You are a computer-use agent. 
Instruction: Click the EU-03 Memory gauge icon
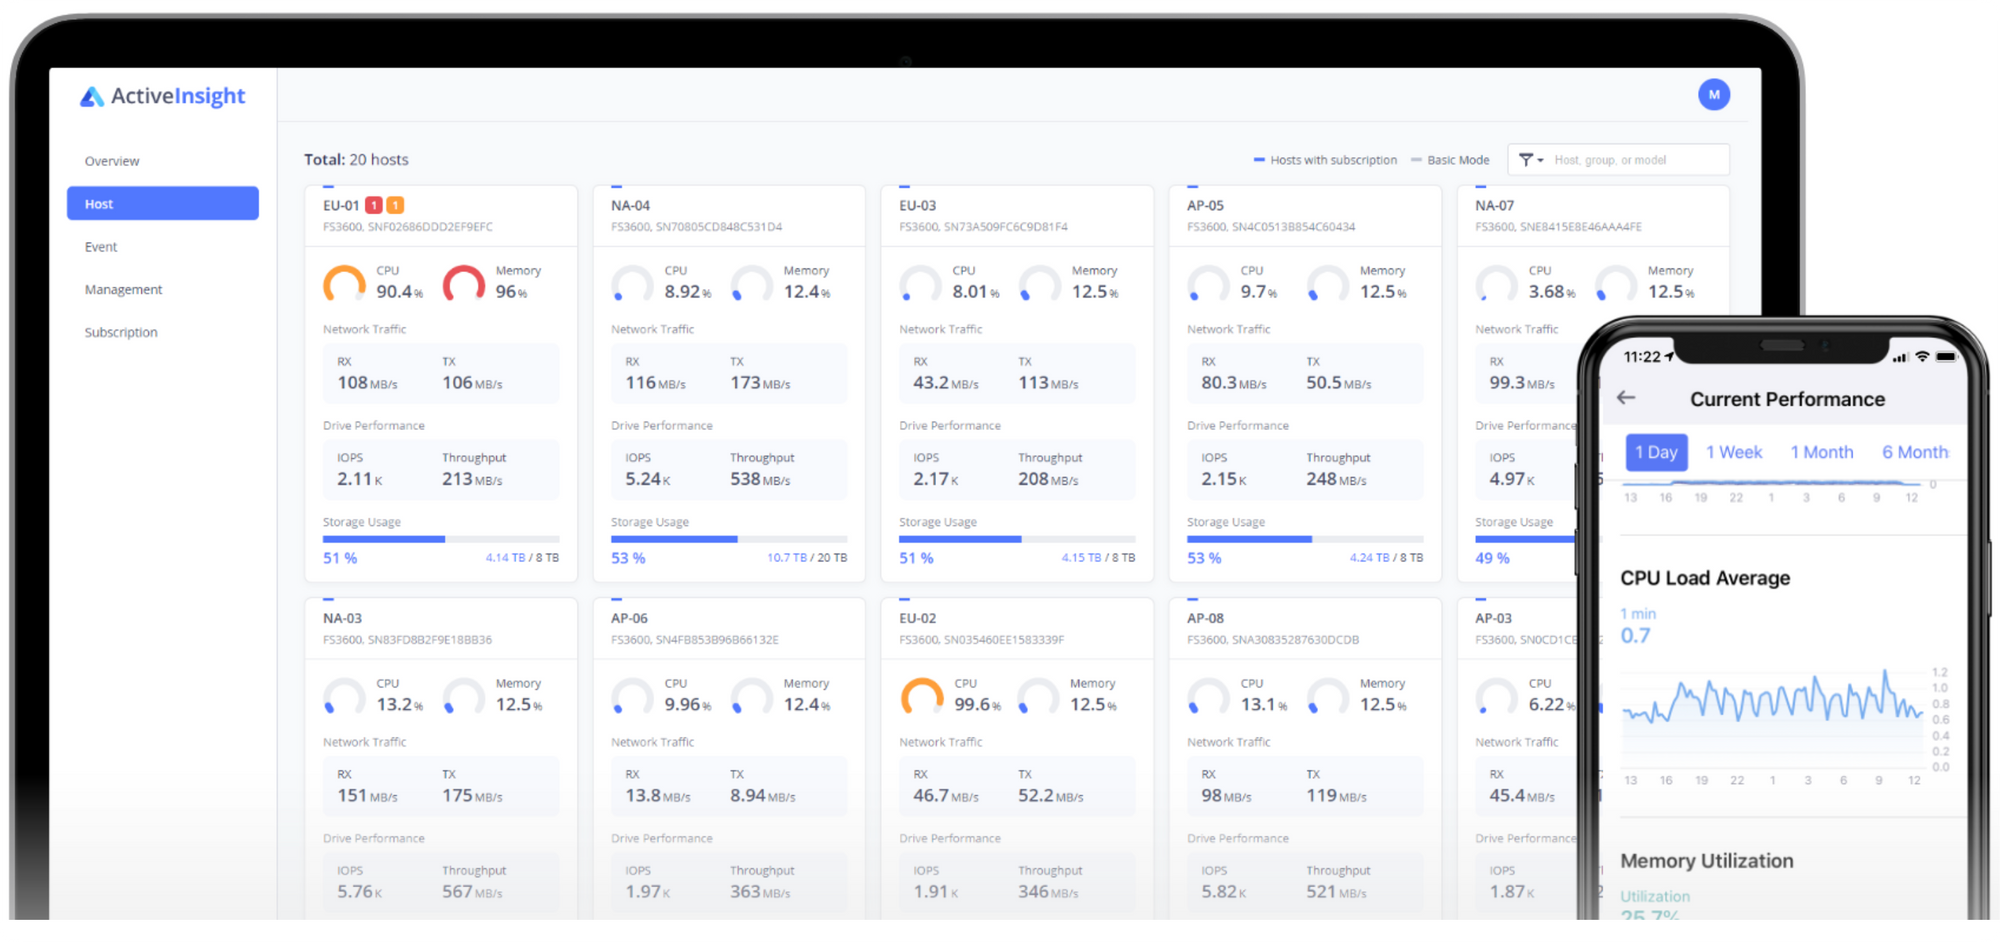(x=1040, y=284)
